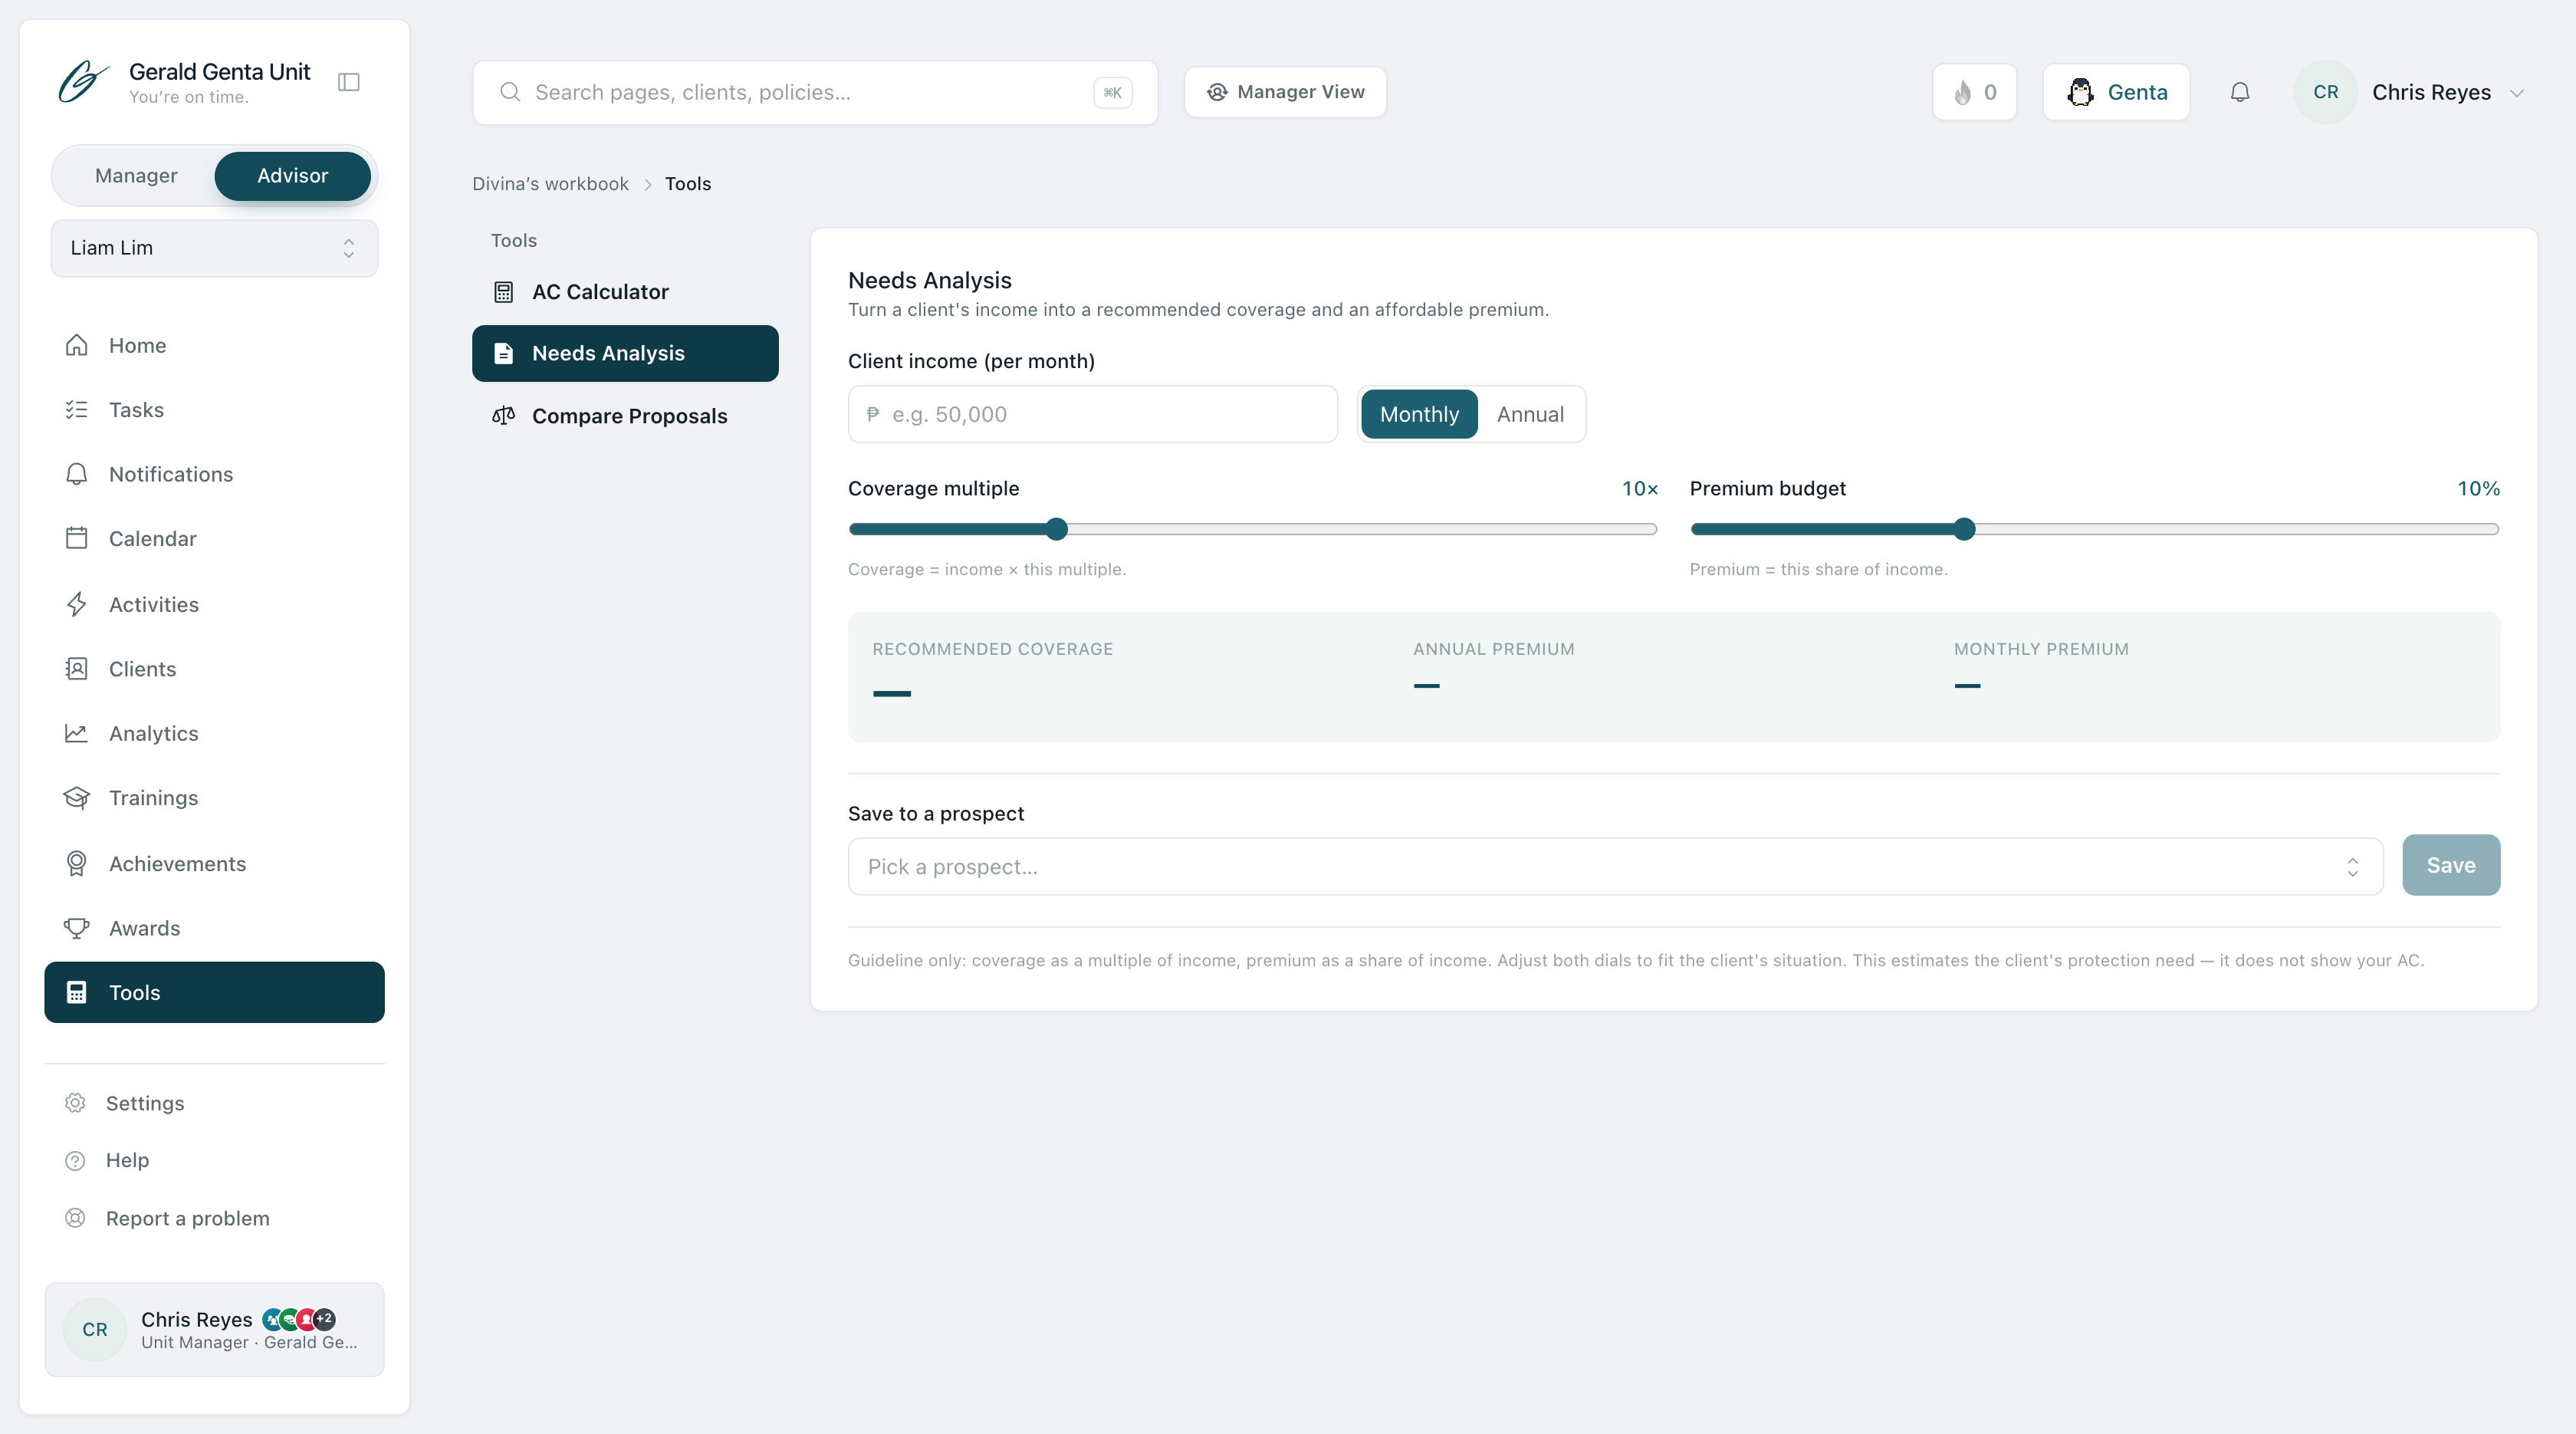Open Awards from sidebar
Image resolution: width=2576 pixels, height=1434 pixels.
(x=214, y=928)
